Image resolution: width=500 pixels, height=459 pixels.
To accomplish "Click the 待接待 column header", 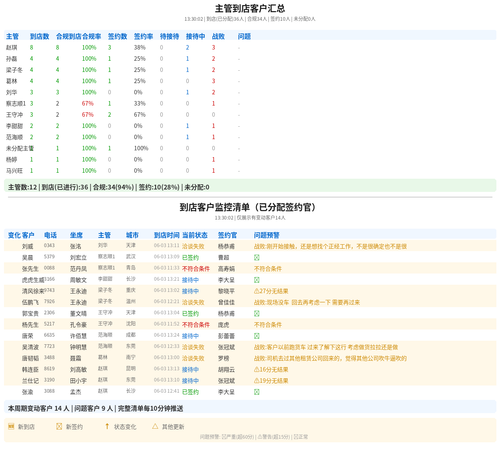I will (169, 36).
